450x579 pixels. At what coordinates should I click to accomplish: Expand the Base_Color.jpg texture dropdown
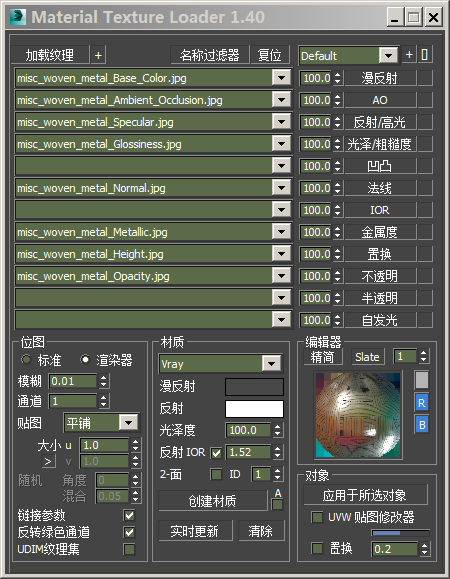(x=281, y=78)
